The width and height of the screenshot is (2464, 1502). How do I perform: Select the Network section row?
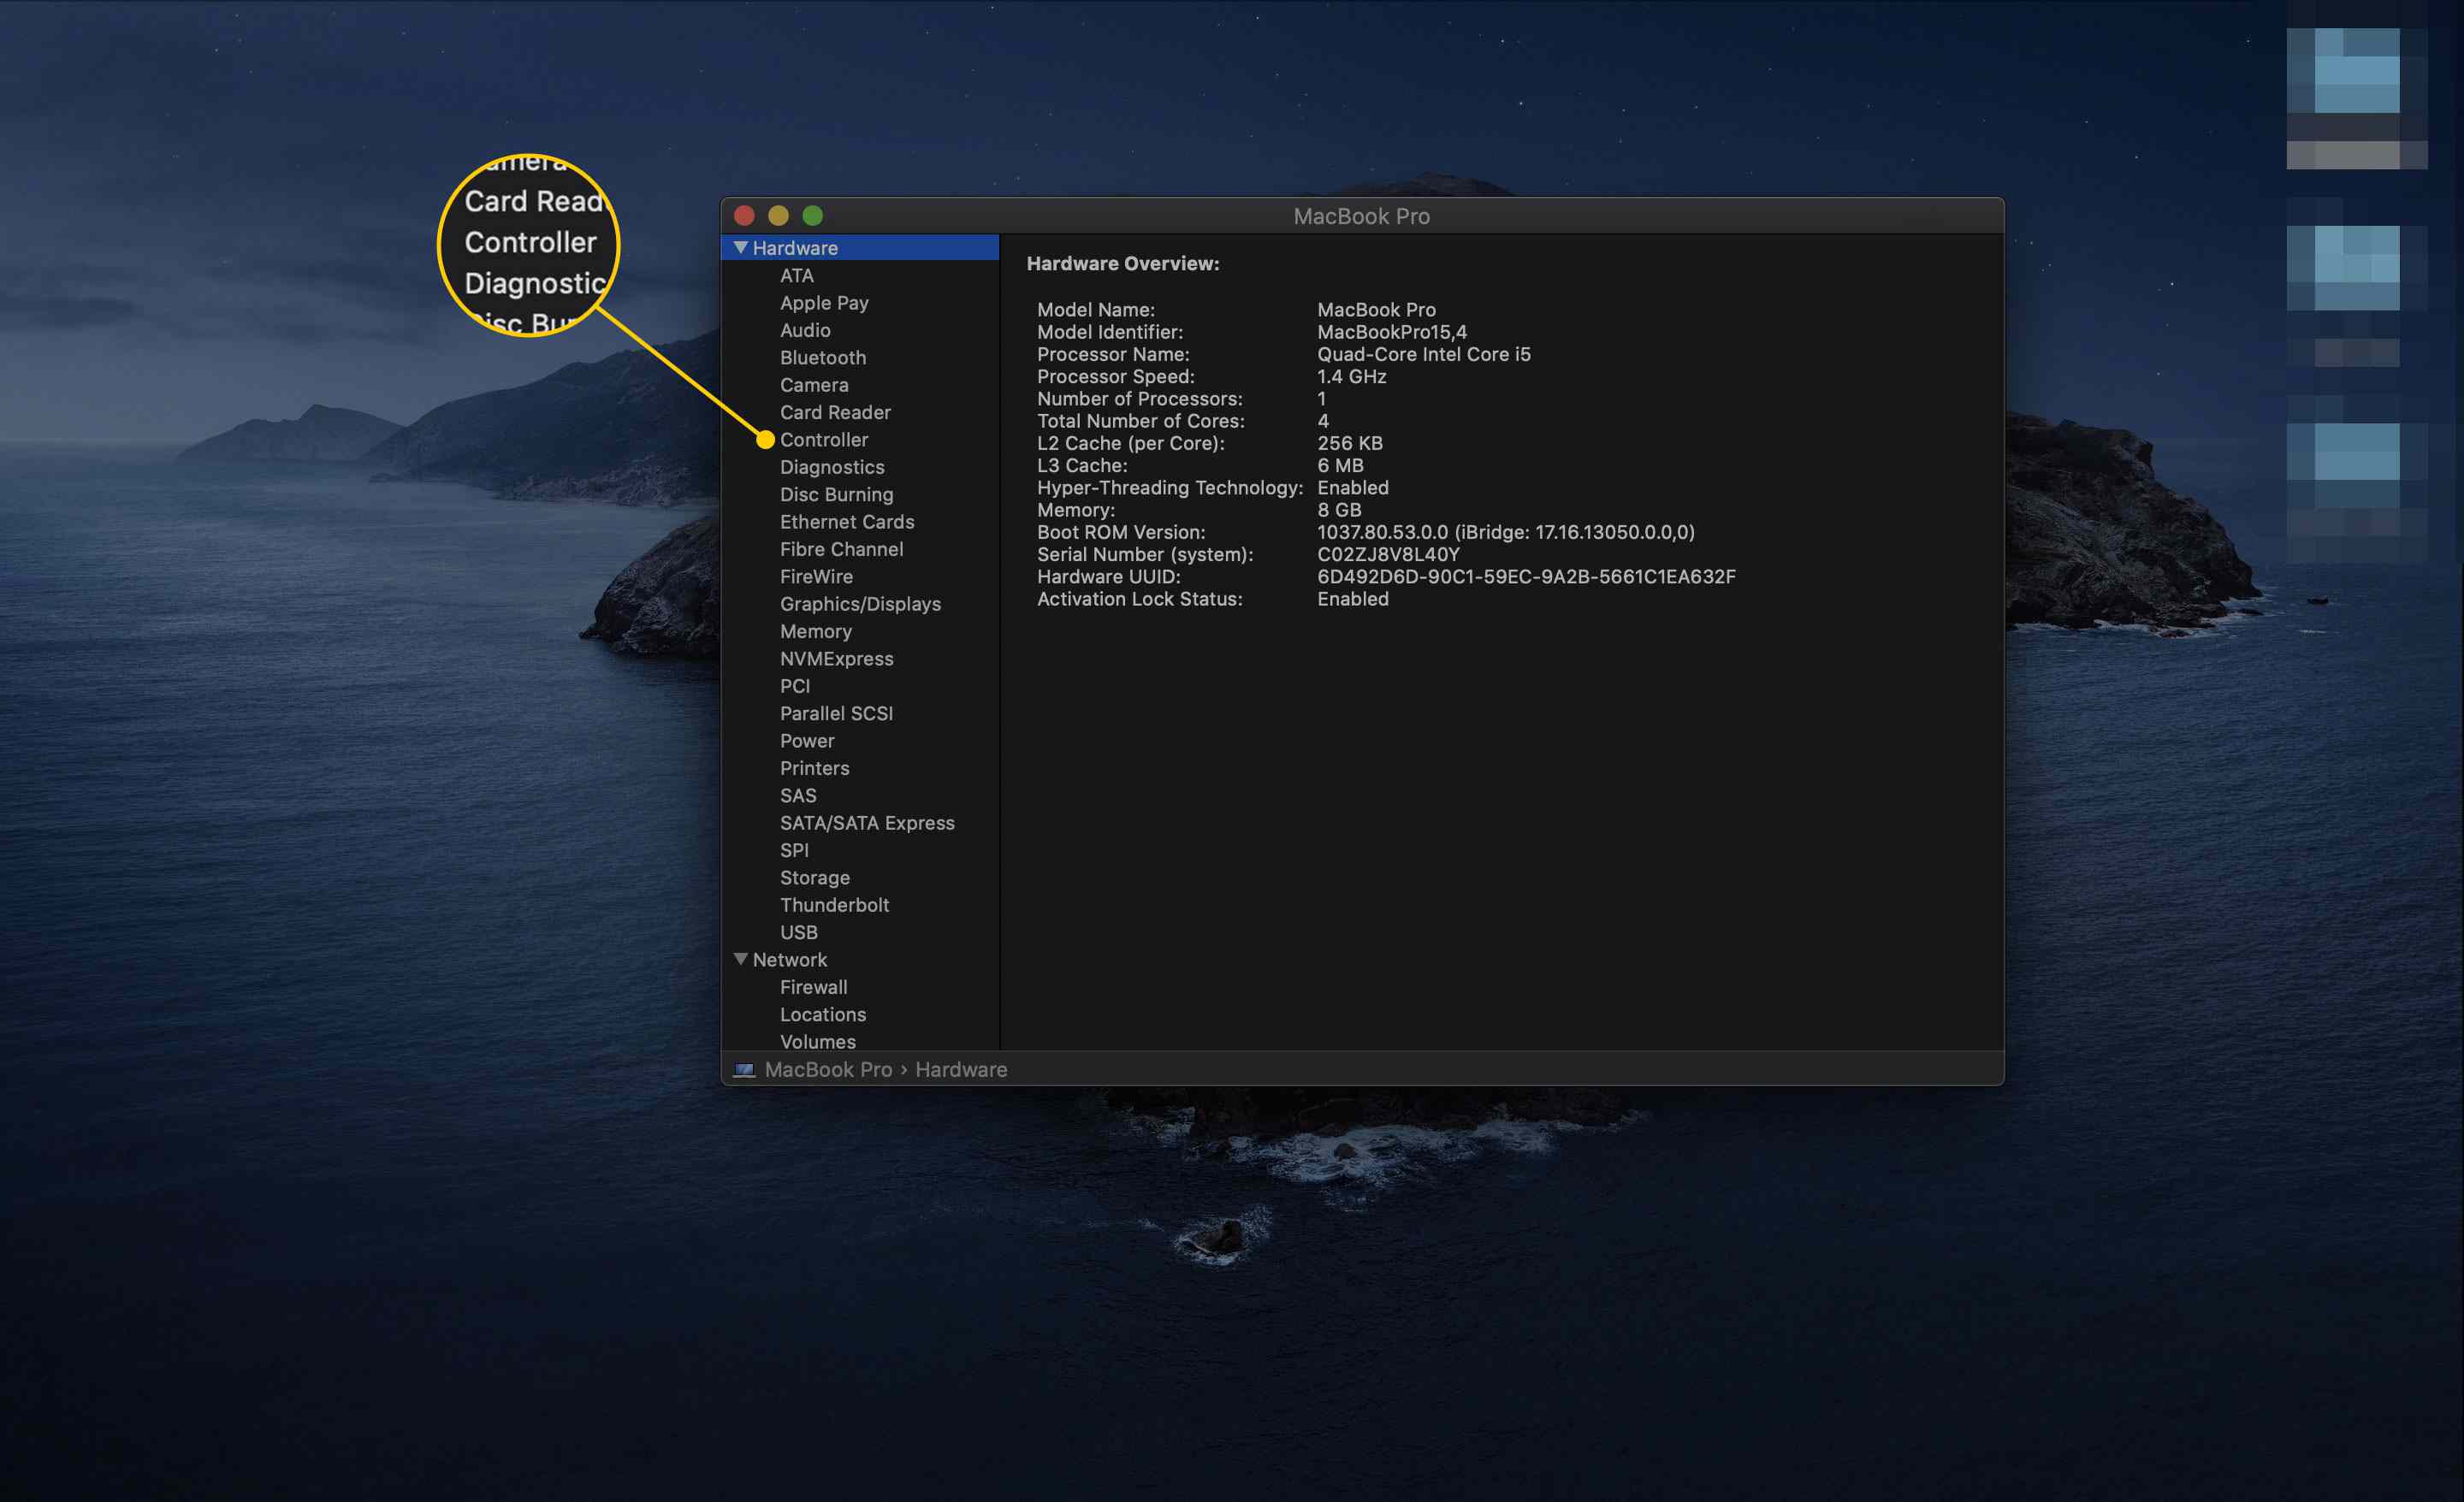tap(860, 959)
